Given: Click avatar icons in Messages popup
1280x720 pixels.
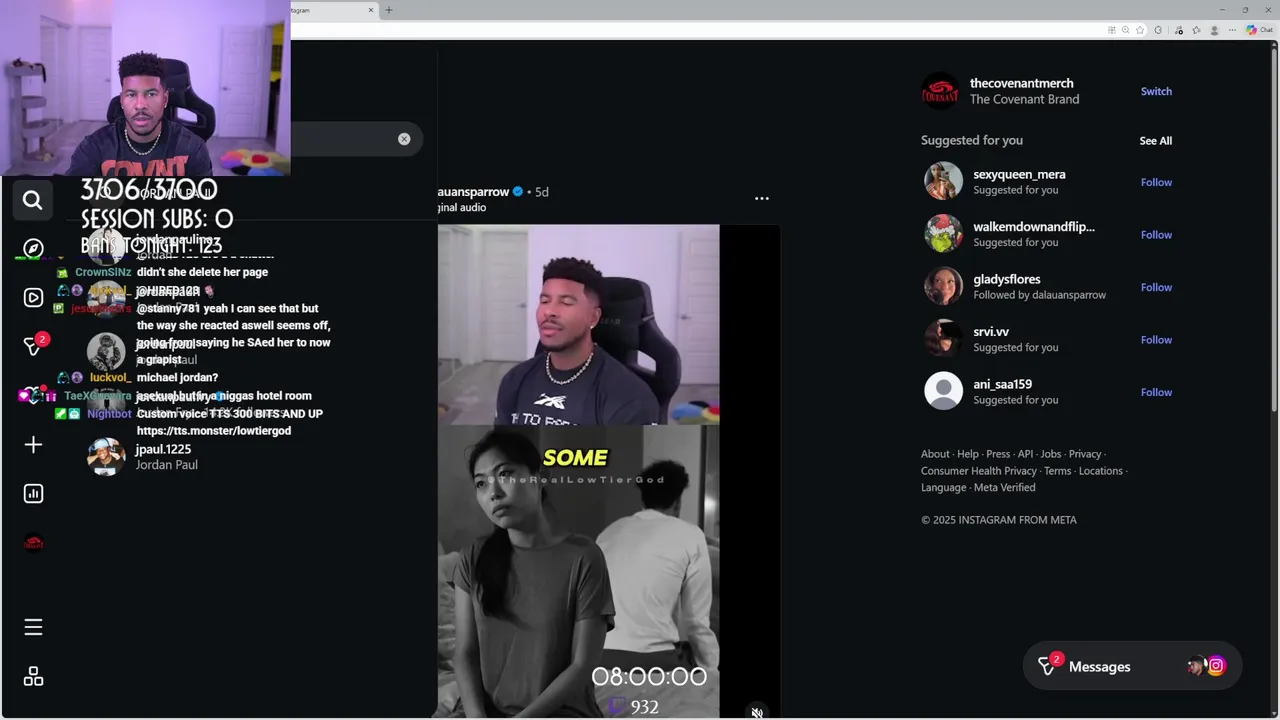Looking at the screenshot, I should [x=1206, y=666].
